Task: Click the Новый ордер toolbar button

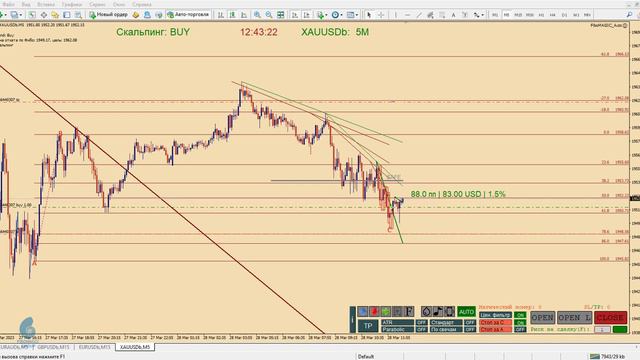Action: [109, 15]
